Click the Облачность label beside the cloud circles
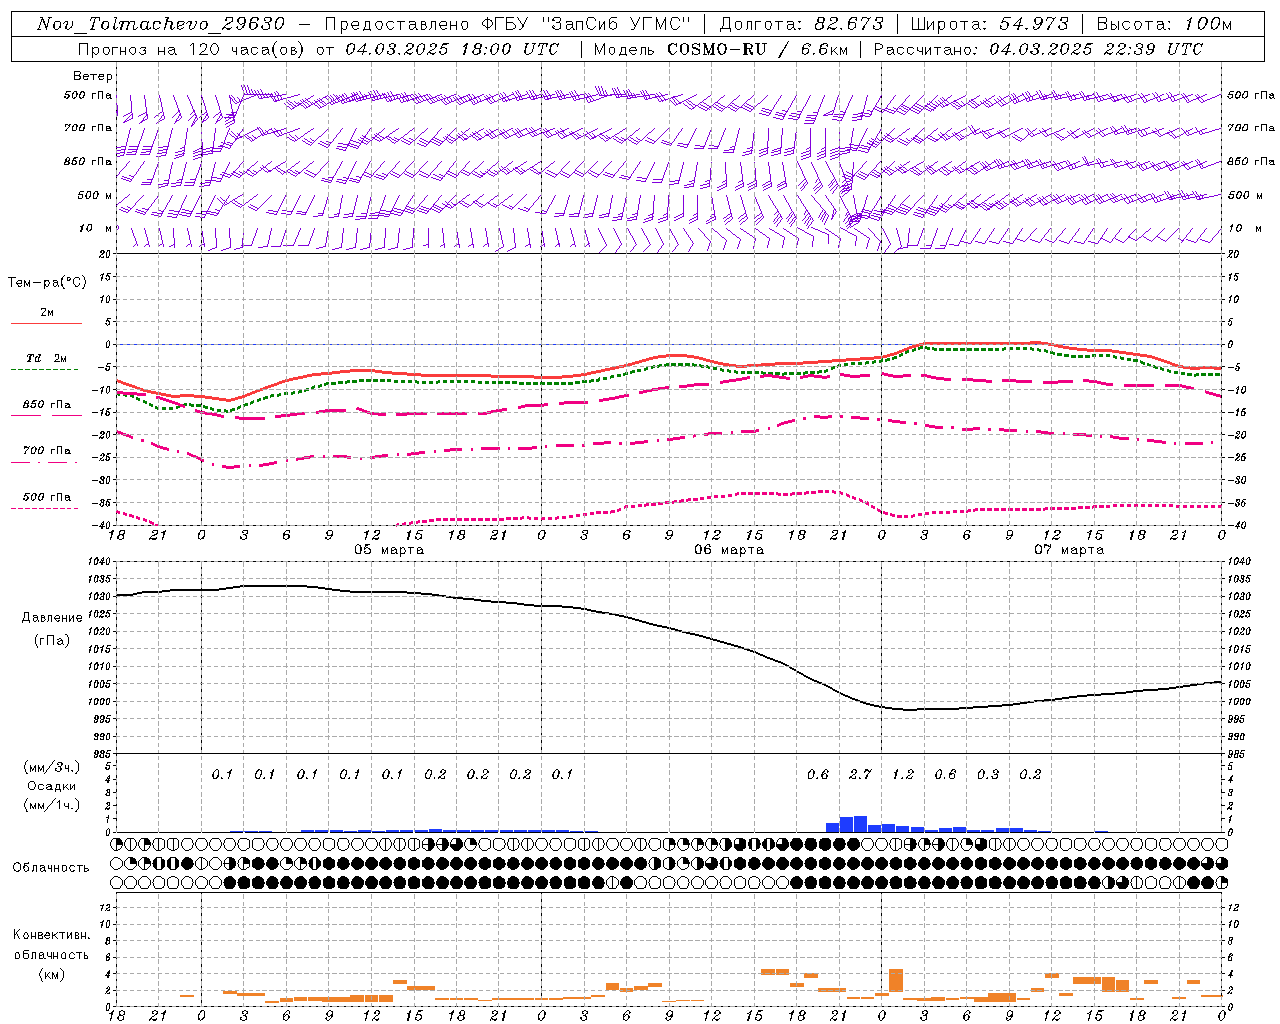The height and width of the screenshot is (1024, 1280). pos(51,867)
